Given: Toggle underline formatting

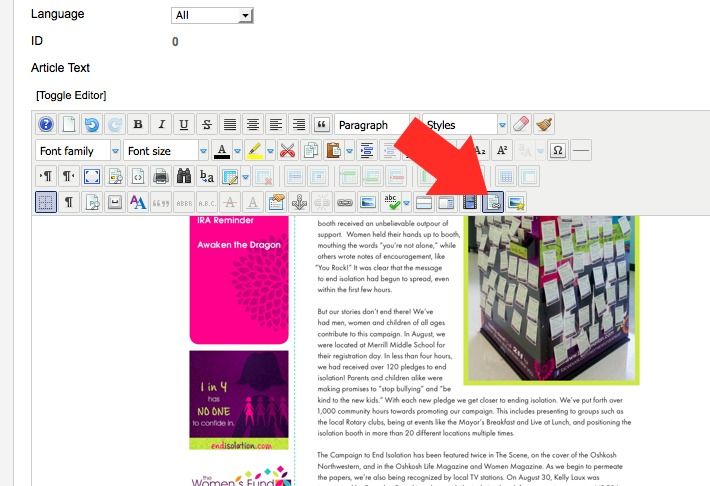Looking at the screenshot, I should coord(184,125).
